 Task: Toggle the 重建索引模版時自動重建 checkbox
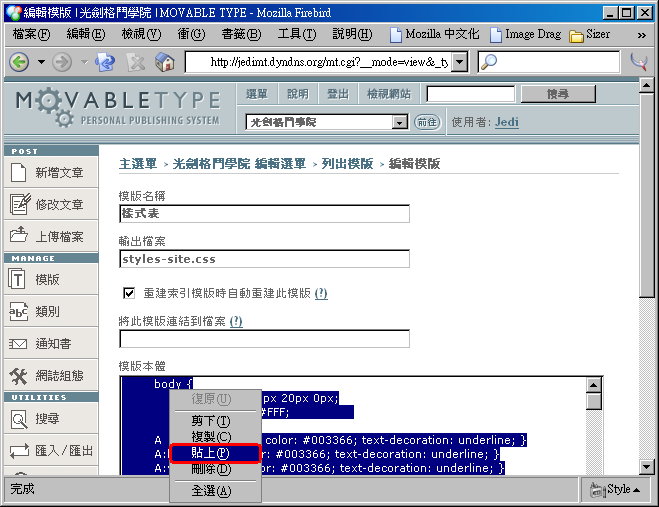click(129, 293)
